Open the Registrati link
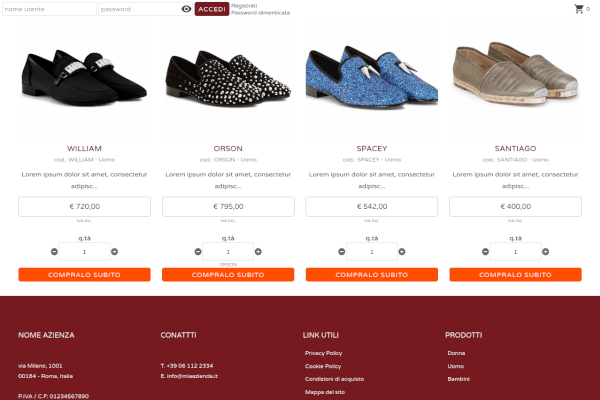The height and width of the screenshot is (400, 600). [x=244, y=6]
